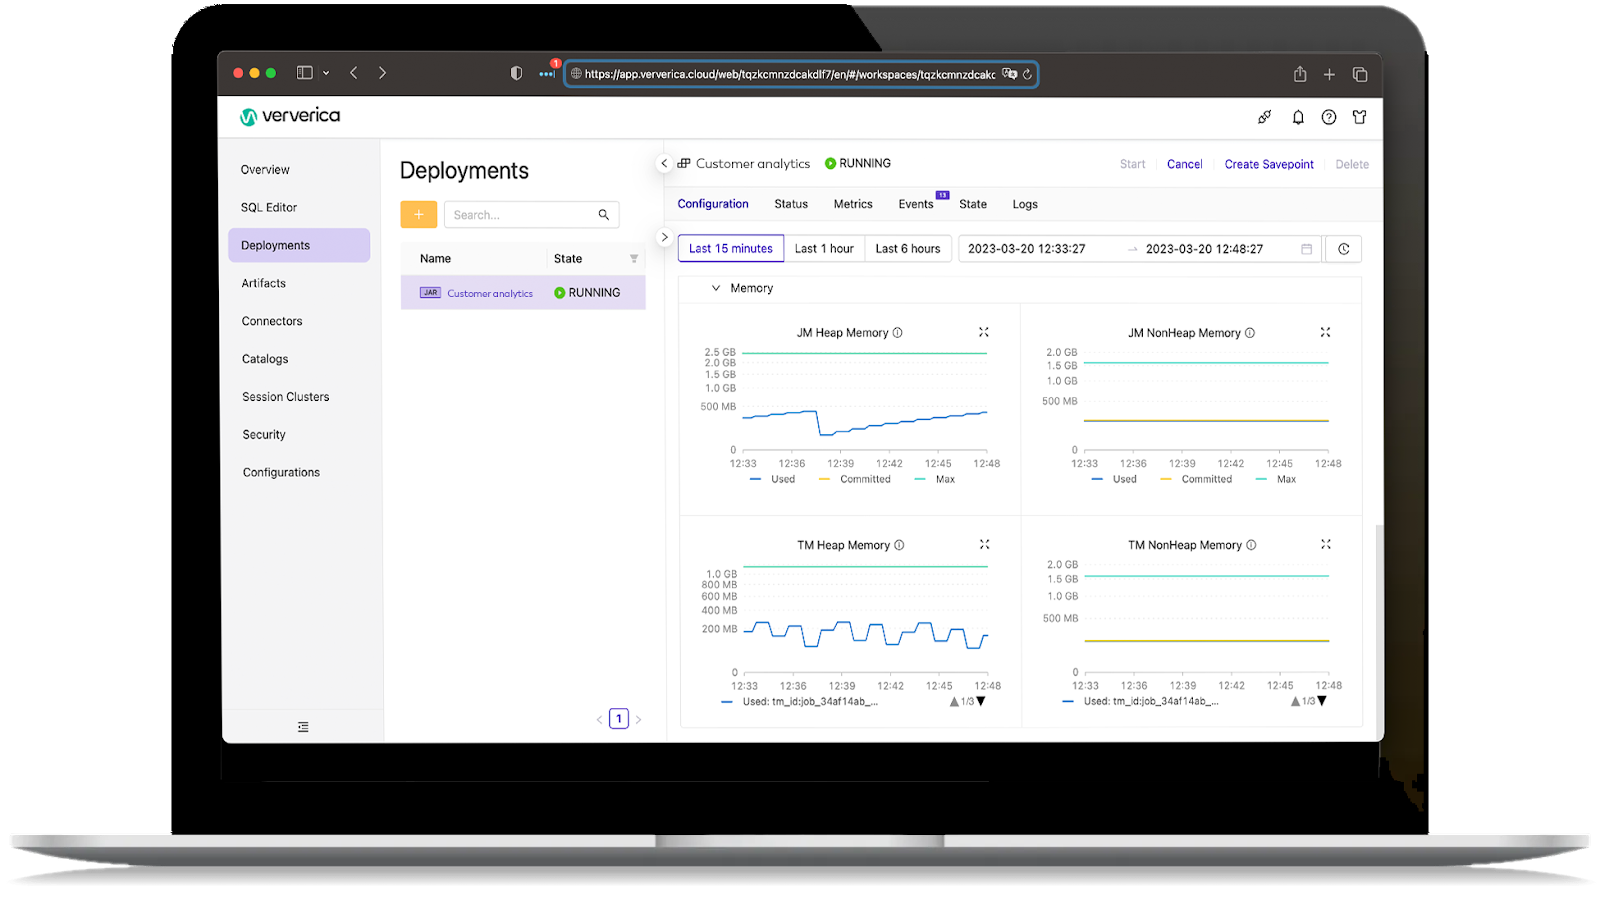
Task: Open the task manager selector on TM NonHeap chart
Action: 1311,701
